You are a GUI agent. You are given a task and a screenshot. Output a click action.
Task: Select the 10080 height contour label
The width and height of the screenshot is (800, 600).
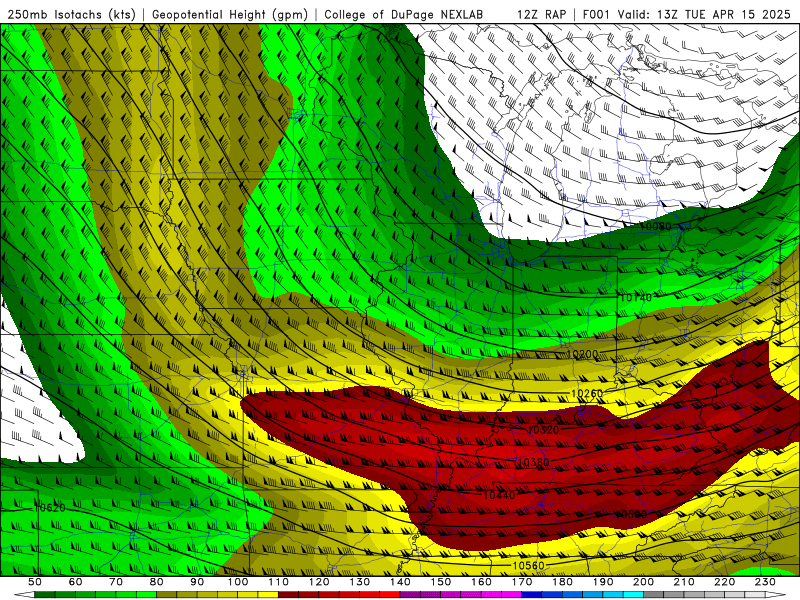(656, 226)
